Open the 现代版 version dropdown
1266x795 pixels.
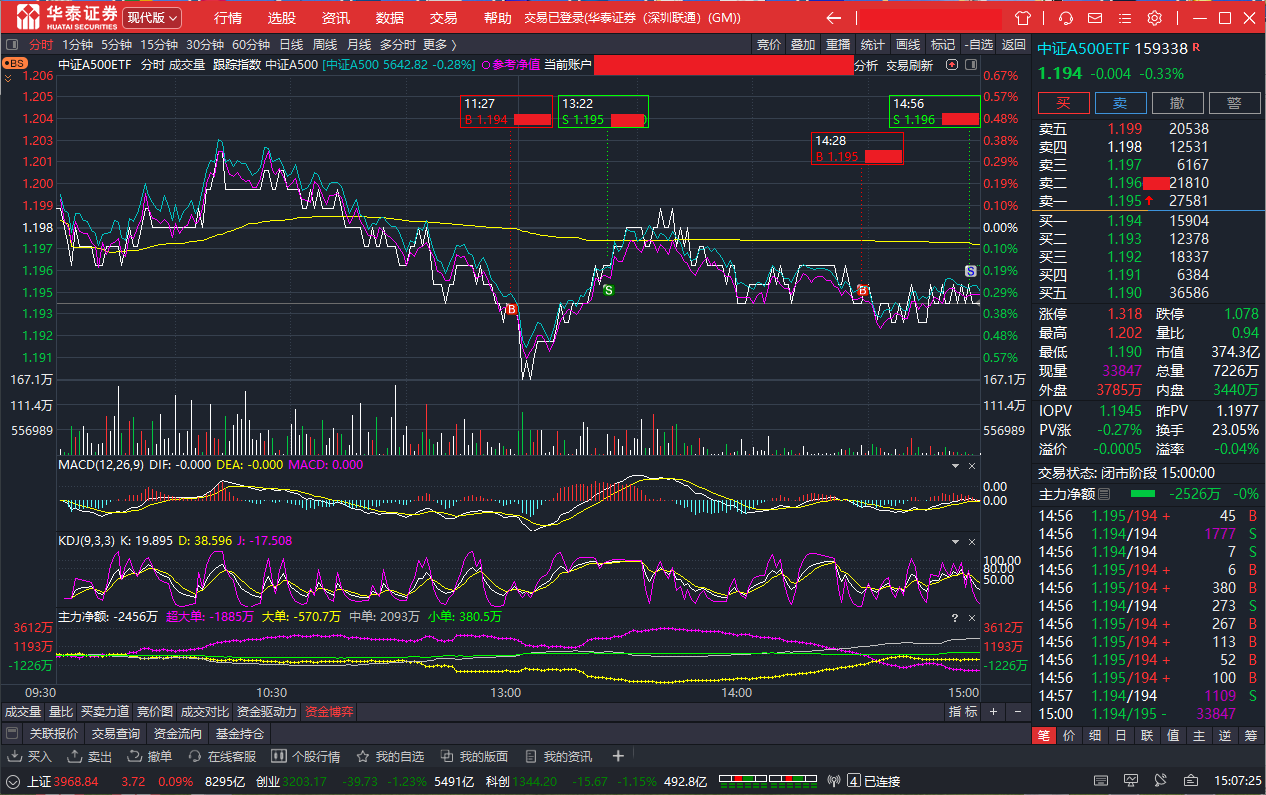(x=153, y=18)
